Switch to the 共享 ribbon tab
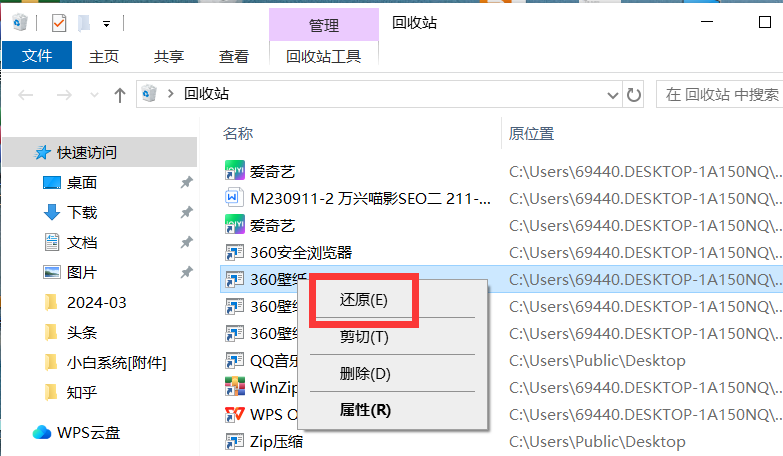 (x=169, y=56)
